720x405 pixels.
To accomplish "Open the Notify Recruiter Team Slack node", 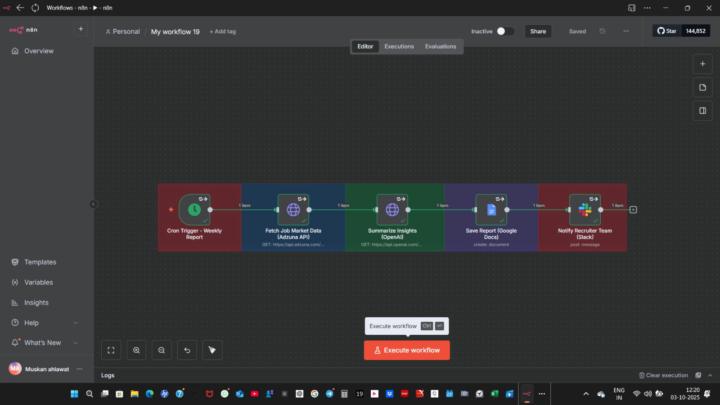I will coord(585,210).
